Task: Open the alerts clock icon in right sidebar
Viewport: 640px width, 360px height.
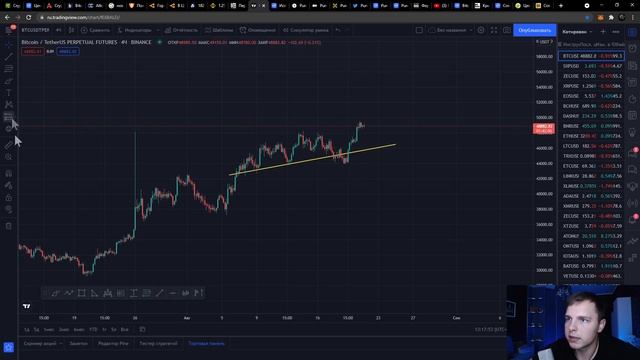Action: point(633,48)
